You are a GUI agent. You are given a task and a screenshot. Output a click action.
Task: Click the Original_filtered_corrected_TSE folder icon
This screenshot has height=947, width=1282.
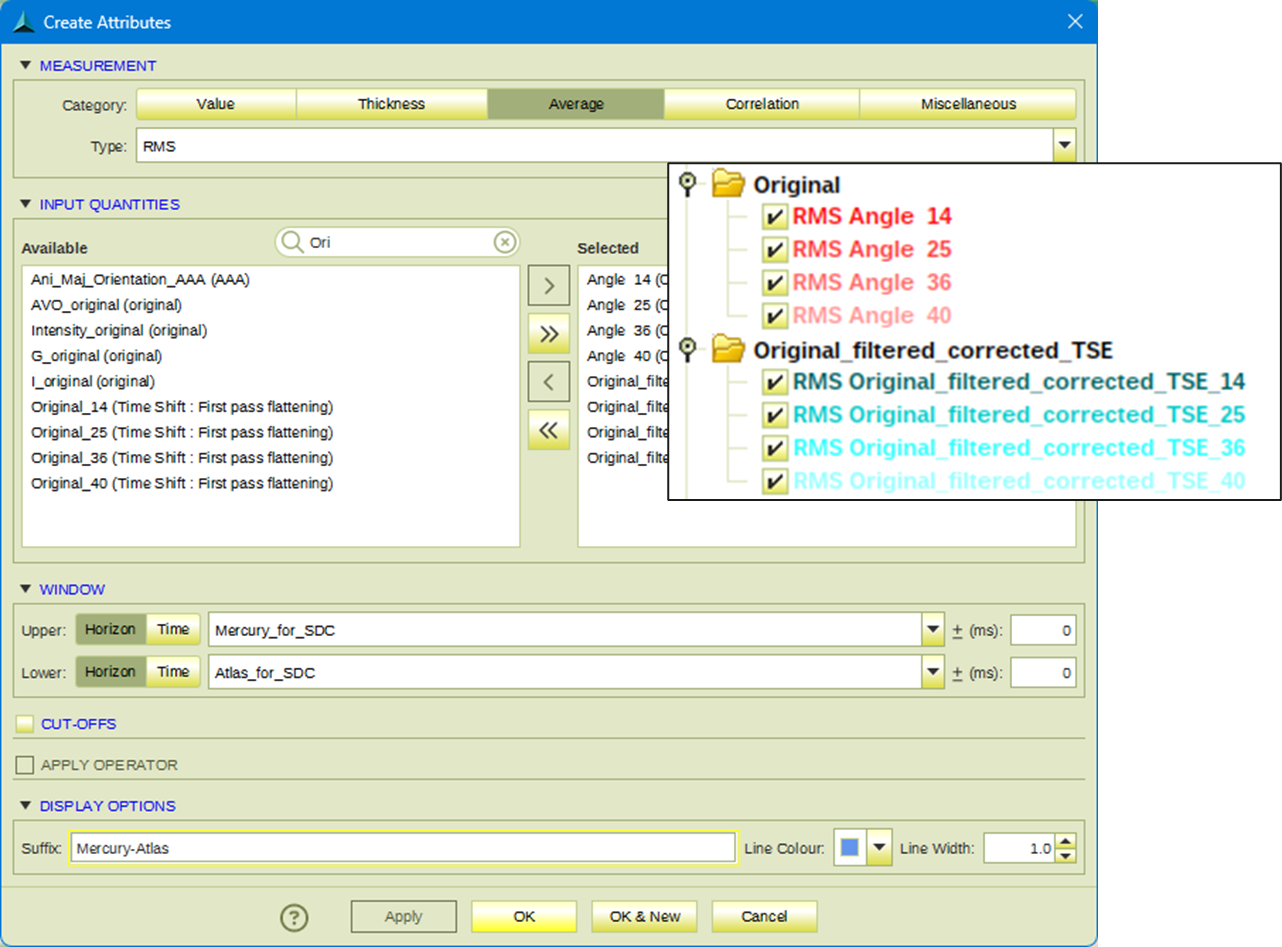(729, 349)
